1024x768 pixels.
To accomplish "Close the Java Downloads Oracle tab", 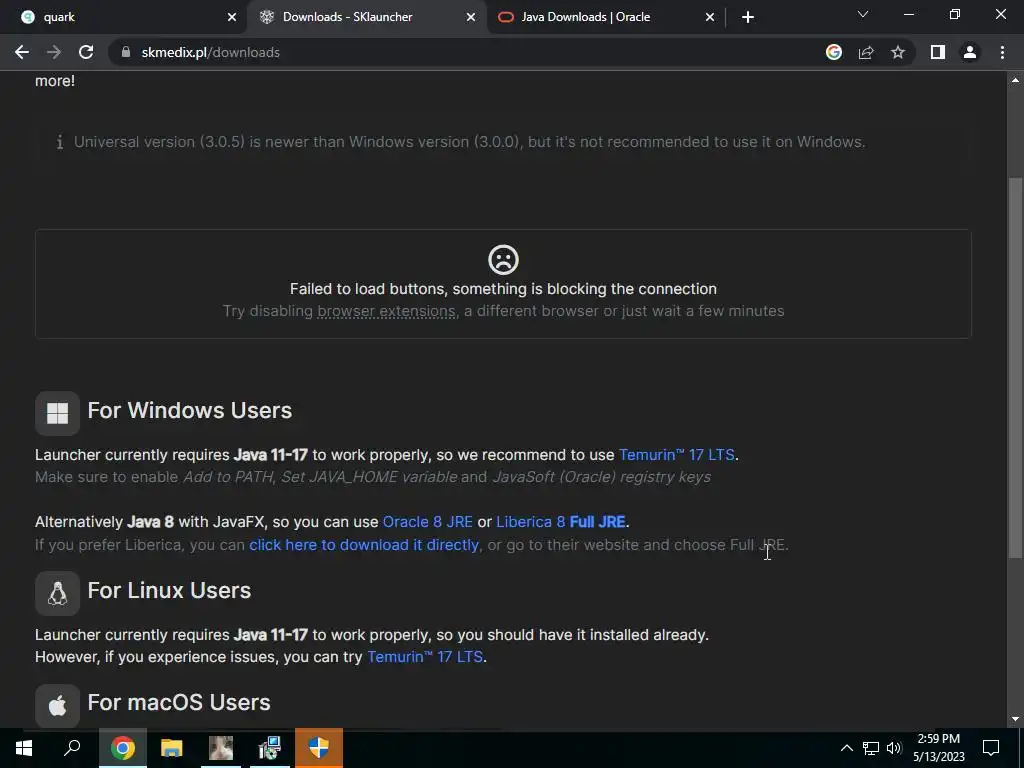I will pyautogui.click(x=710, y=17).
